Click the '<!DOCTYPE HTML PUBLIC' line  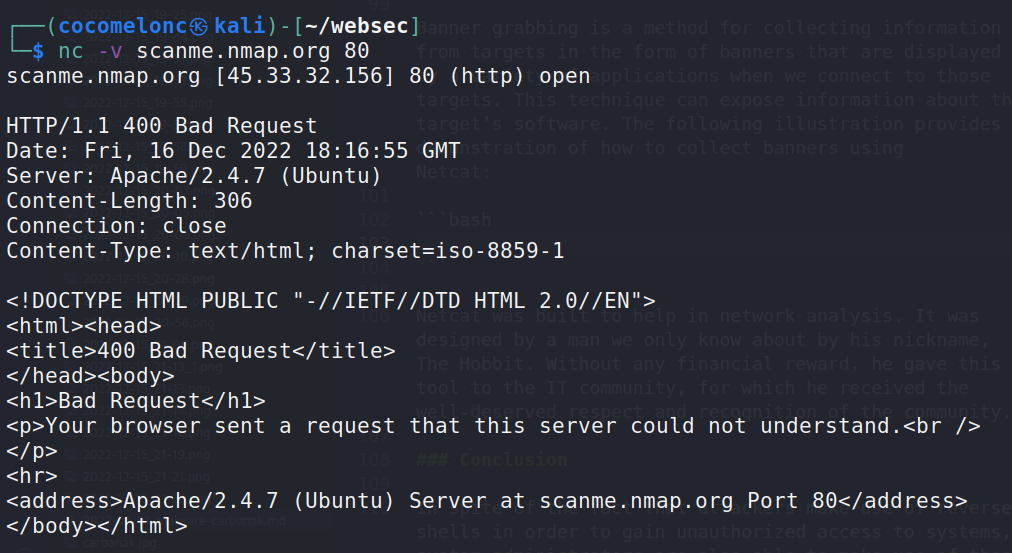click(x=330, y=301)
